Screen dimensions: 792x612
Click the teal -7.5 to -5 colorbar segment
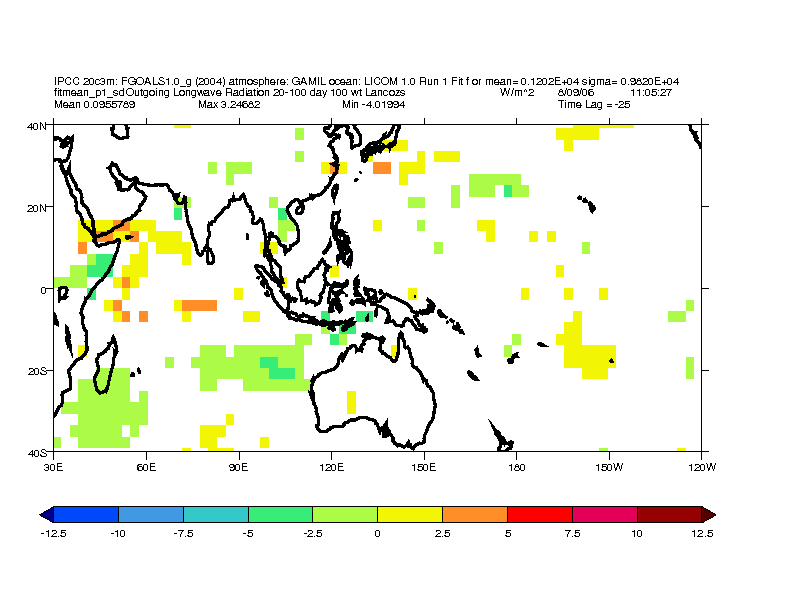(x=216, y=514)
